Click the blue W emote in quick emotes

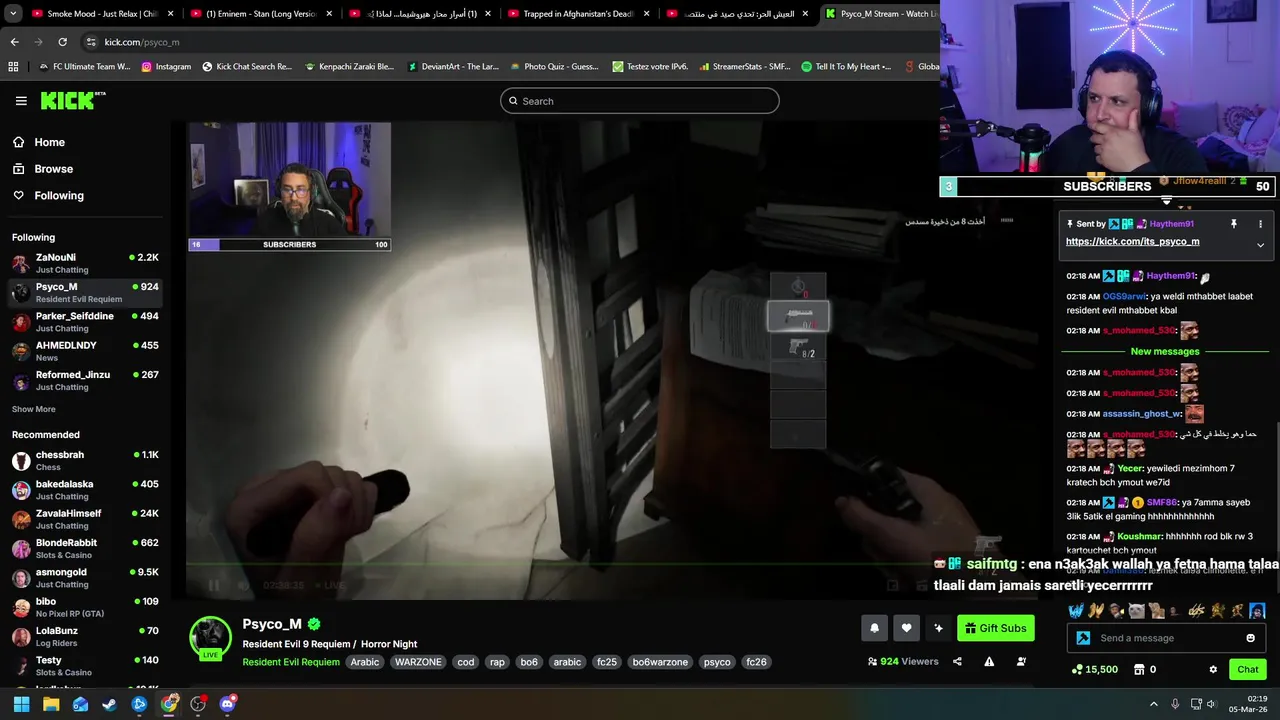(x=1076, y=611)
